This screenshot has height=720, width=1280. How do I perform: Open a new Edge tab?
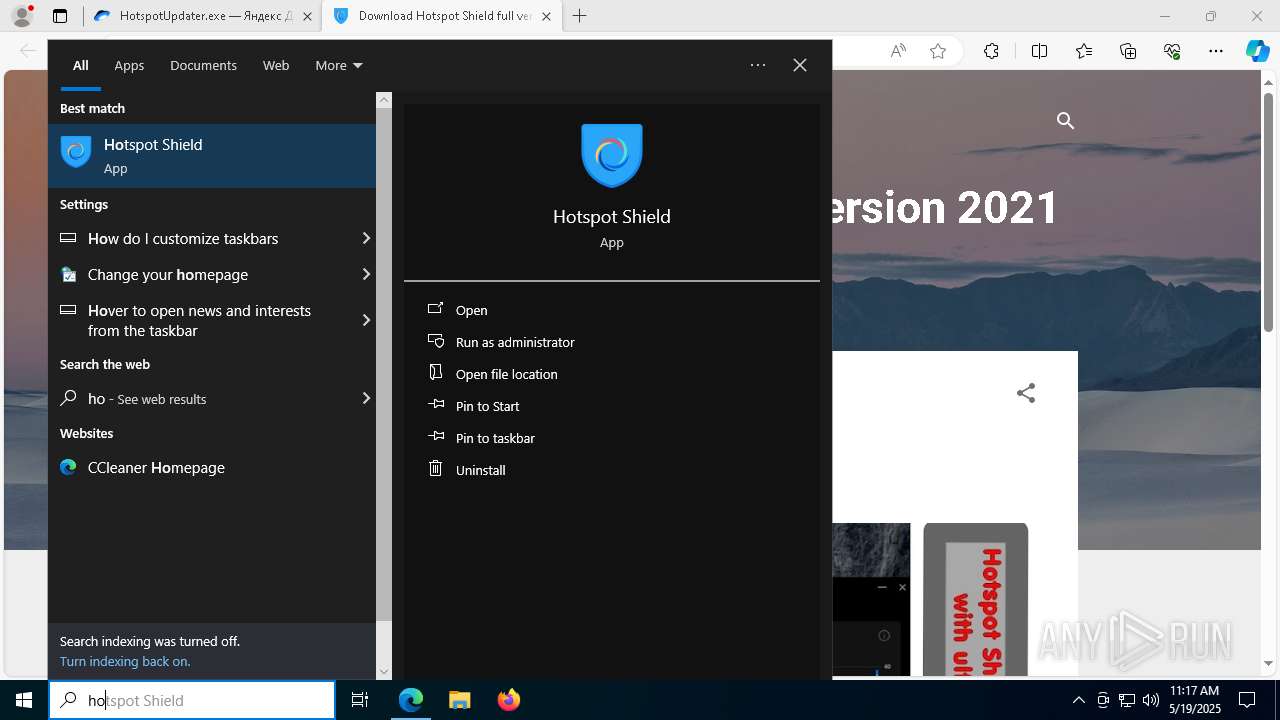580,16
